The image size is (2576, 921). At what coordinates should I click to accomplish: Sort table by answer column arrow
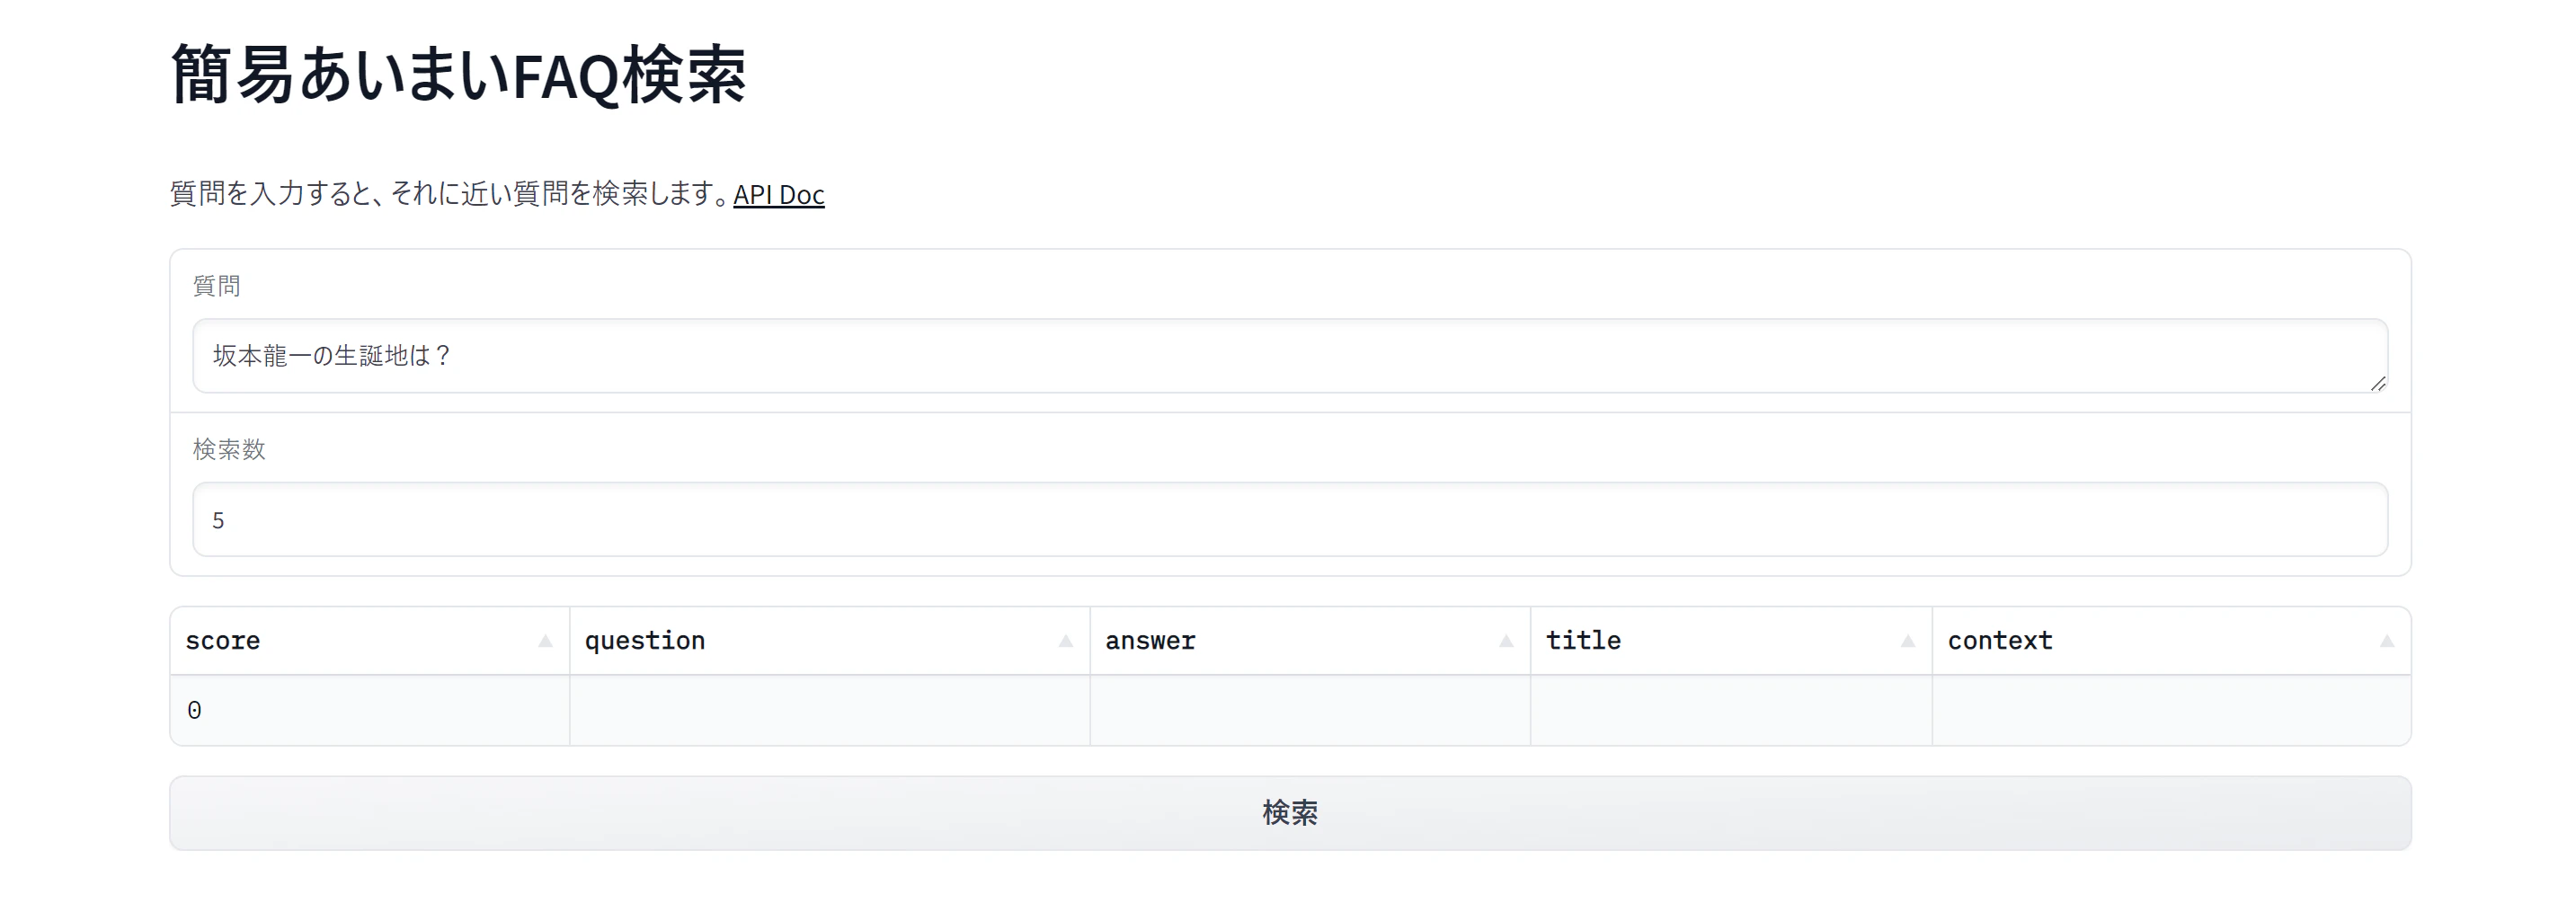pos(1506,641)
